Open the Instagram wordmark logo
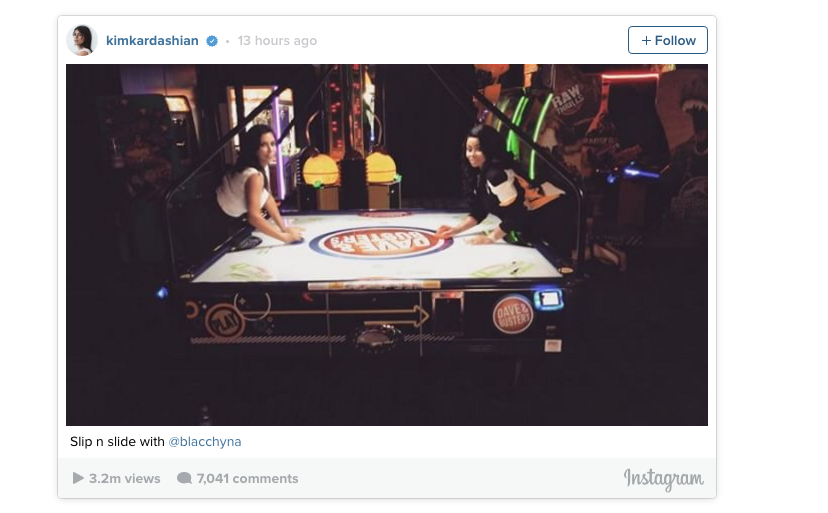This screenshot has height=513, width=828. 663,479
